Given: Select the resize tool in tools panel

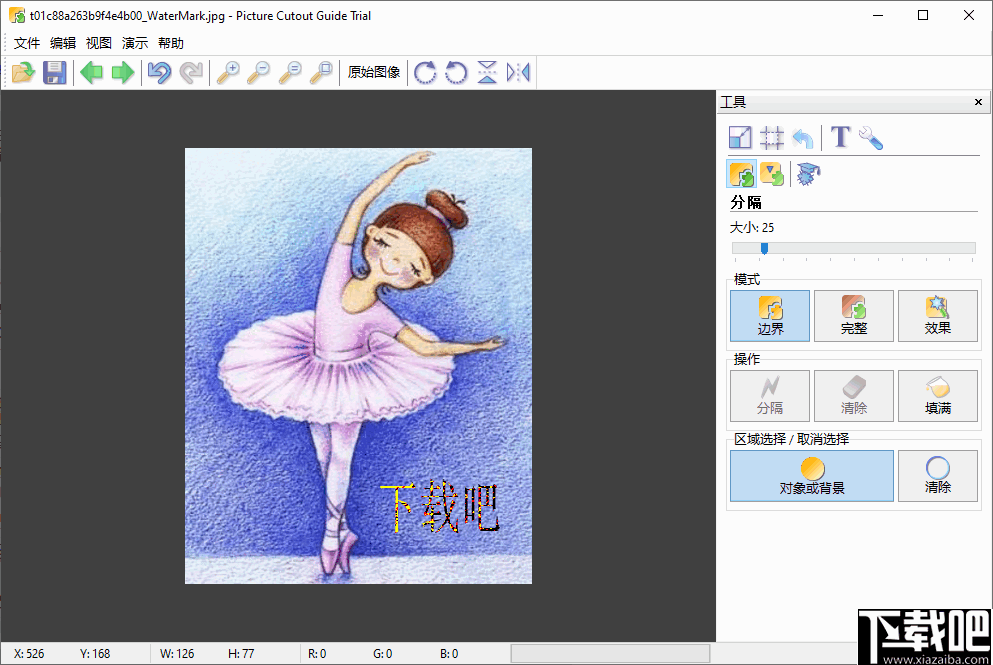Looking at the screenshot, I should 740,137.
